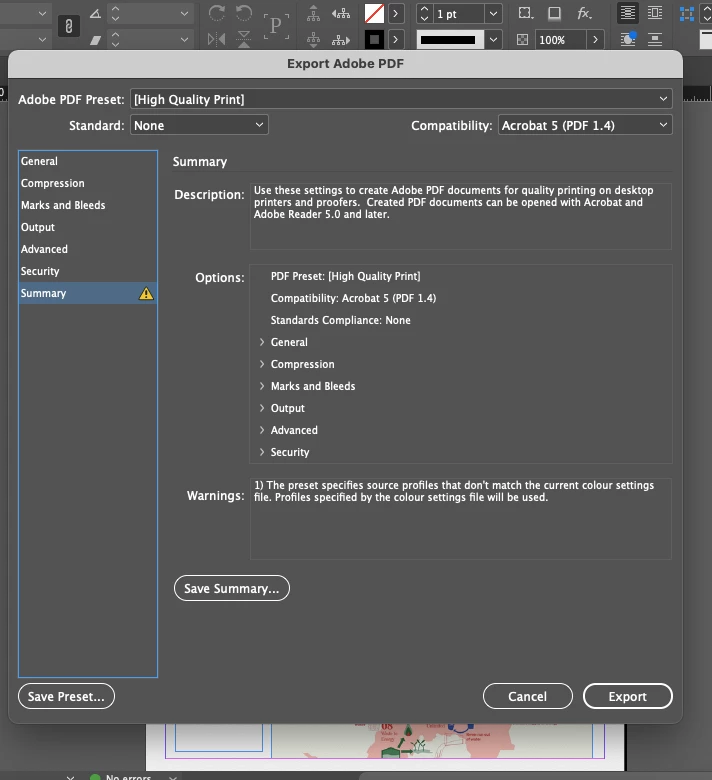
Task: Open the rotation angle dropdown
Action: pos(184,14)
